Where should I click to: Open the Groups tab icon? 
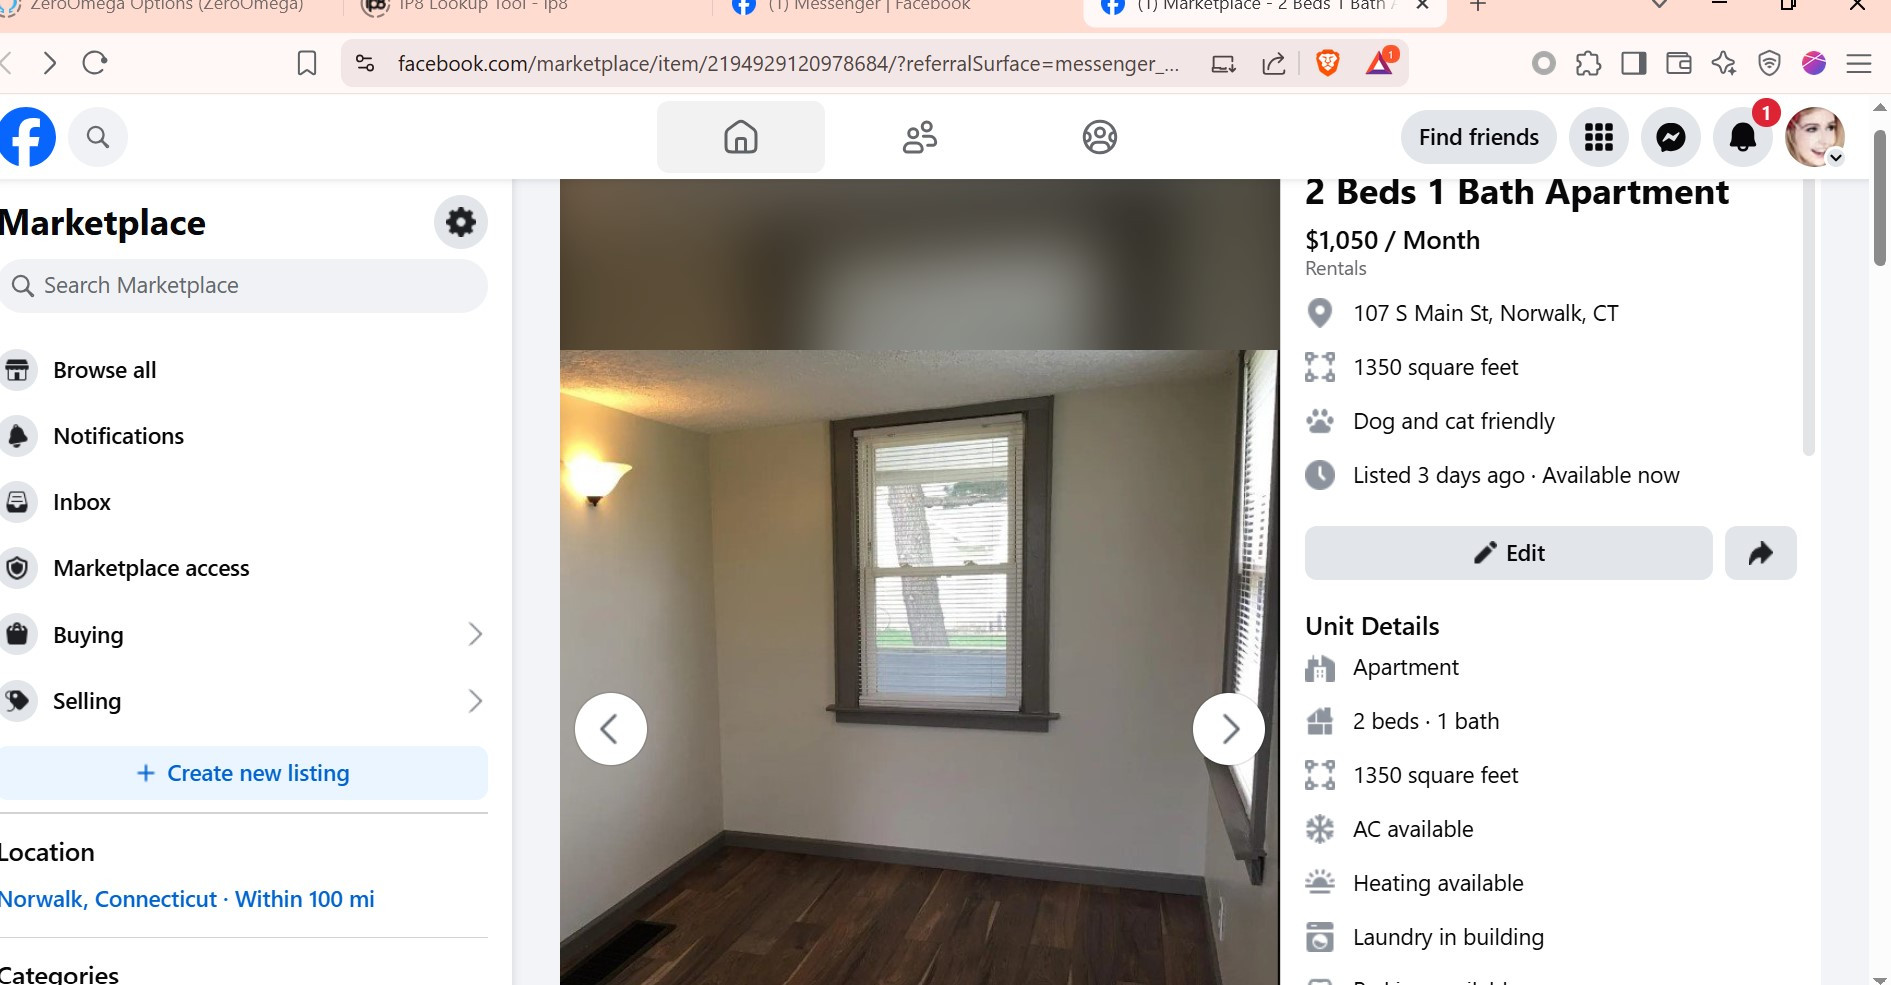pos(1100,137)
